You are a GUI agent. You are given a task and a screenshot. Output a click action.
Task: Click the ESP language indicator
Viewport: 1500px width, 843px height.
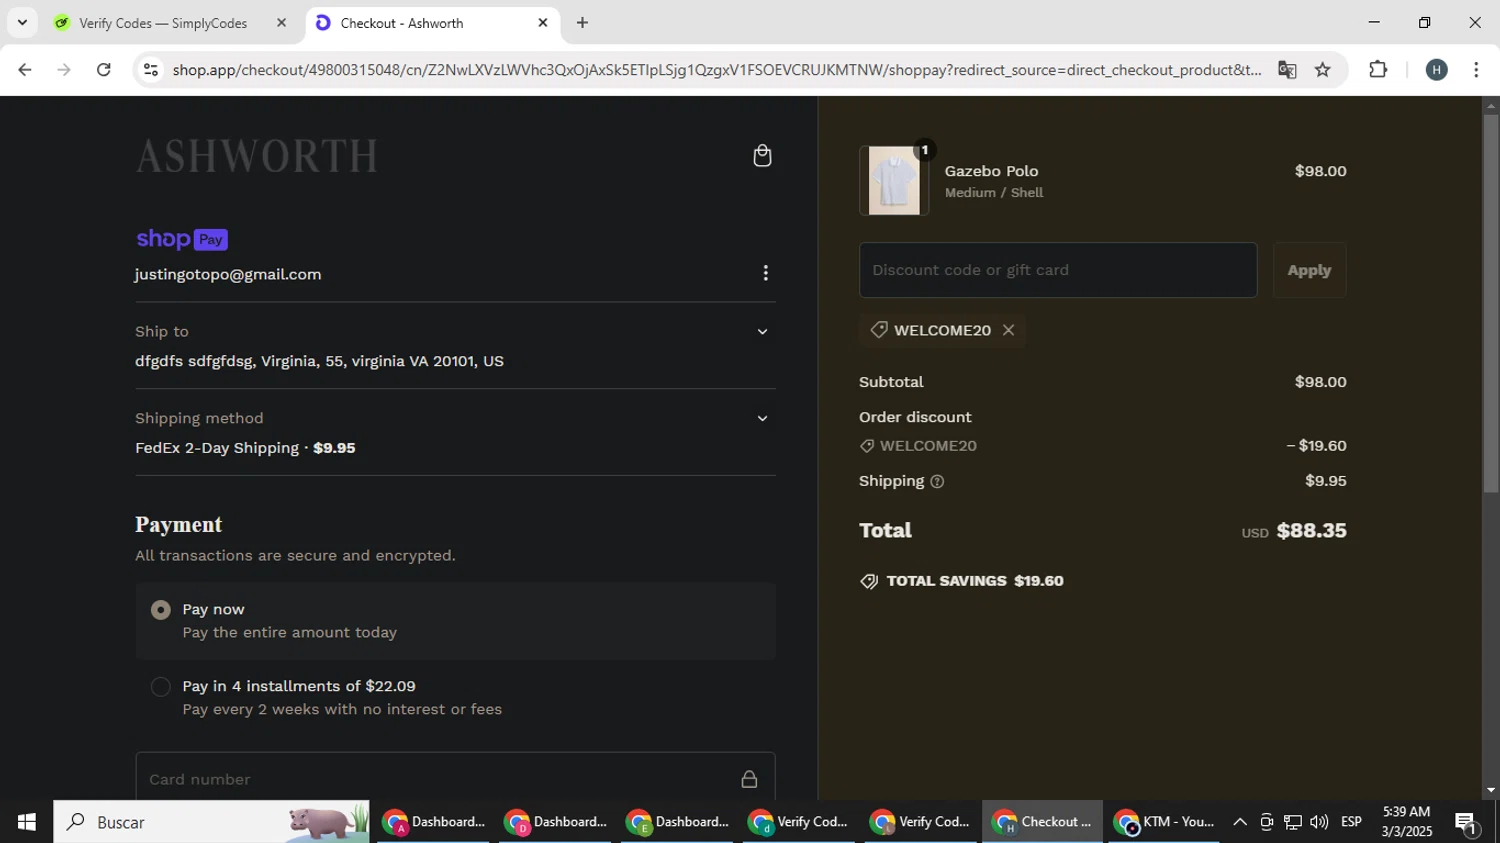coord(1351,822)
